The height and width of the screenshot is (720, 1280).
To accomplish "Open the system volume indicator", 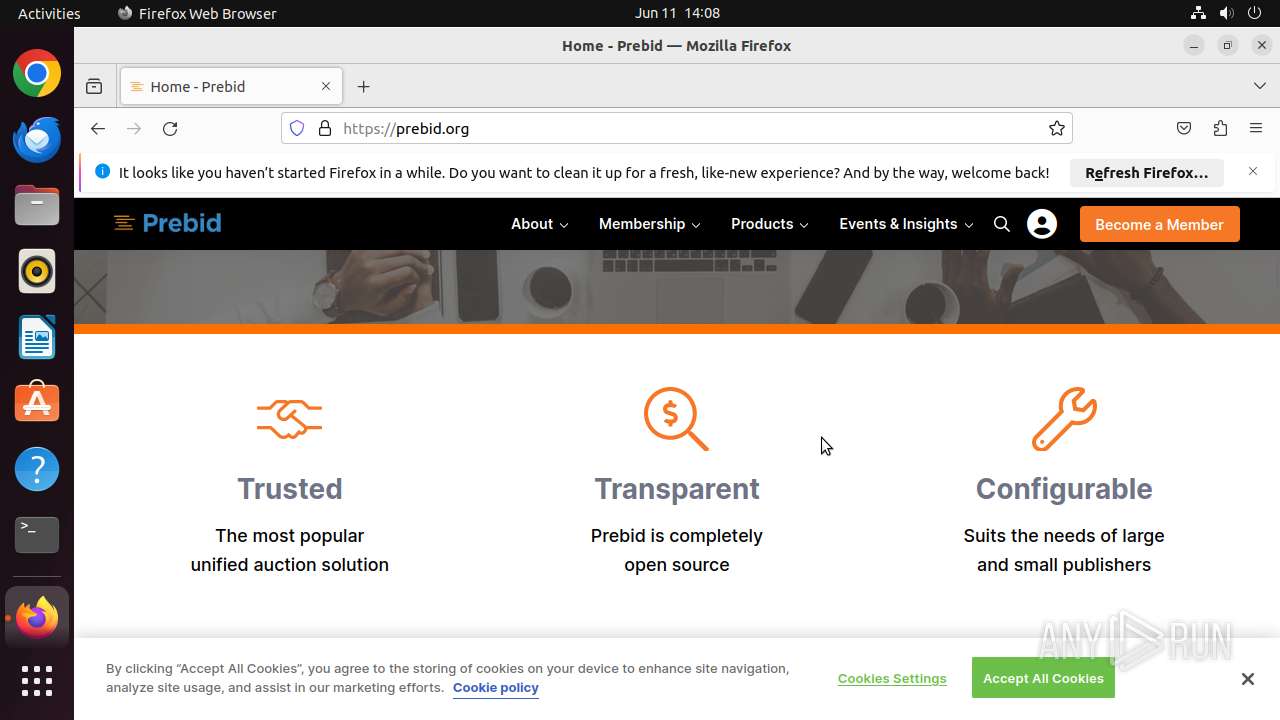I will coord(1226,13).
